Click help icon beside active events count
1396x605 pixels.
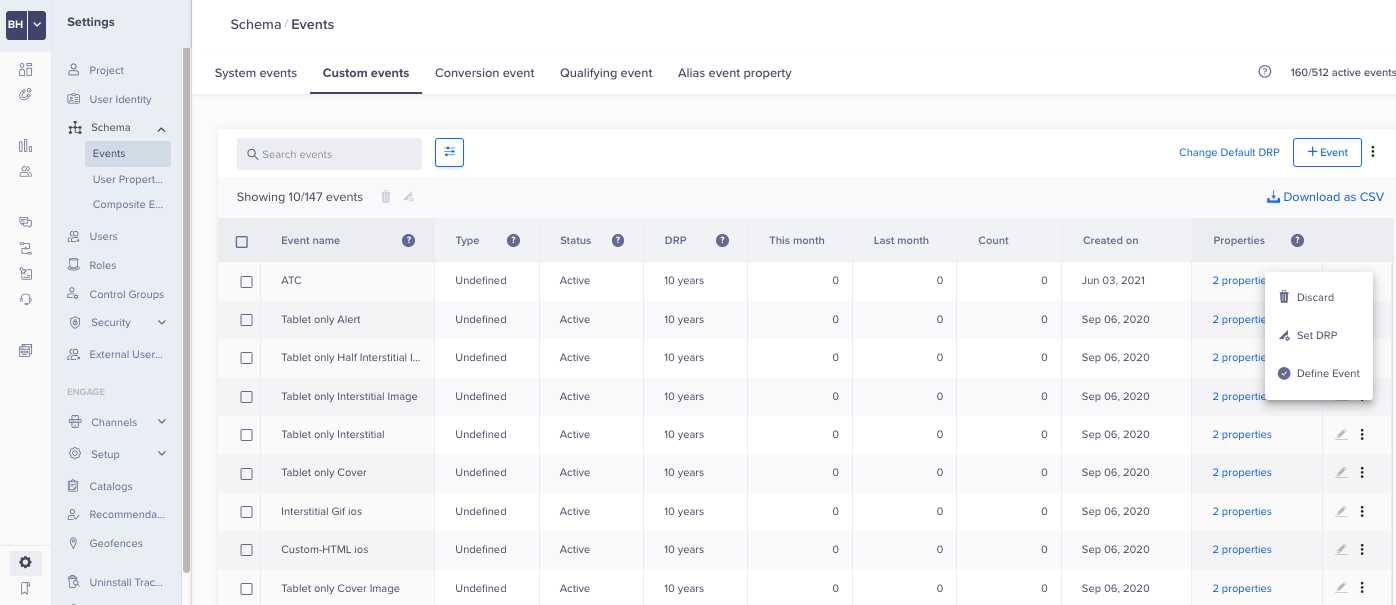1265,72
